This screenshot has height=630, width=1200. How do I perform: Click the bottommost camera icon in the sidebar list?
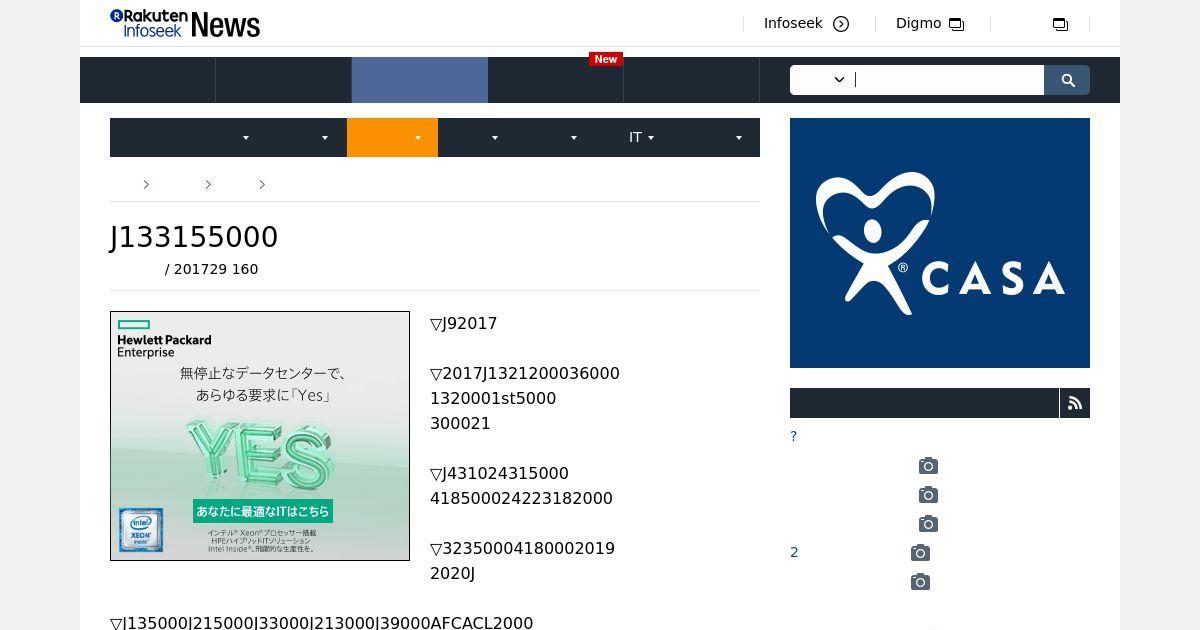pos(920,581)
